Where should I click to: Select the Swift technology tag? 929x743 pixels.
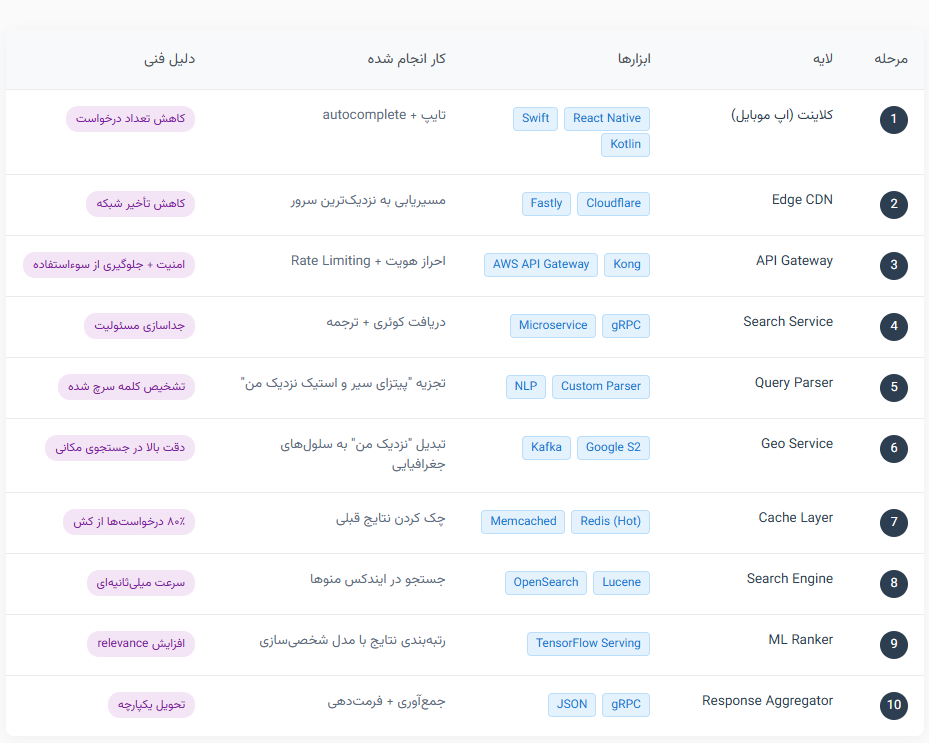tap(535, 118)
